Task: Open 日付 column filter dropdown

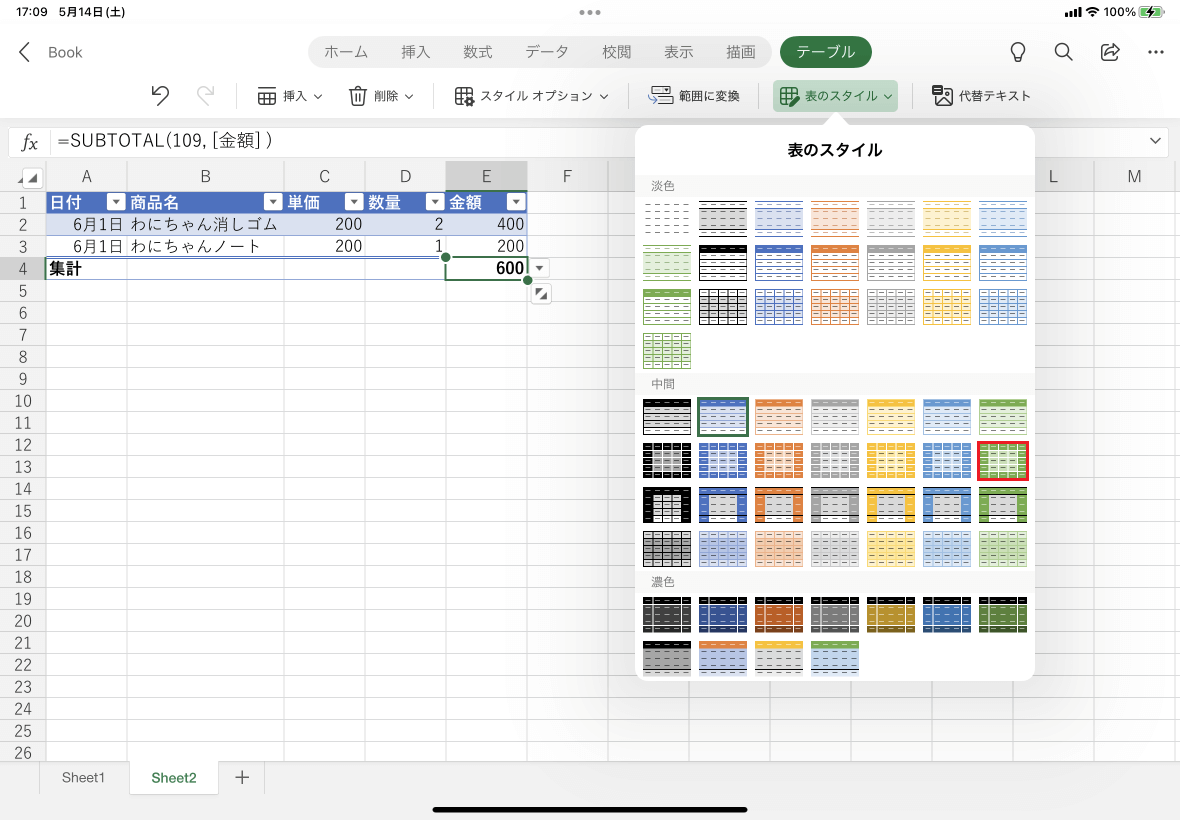Action: pyautogui.click(x=115, y=202)
